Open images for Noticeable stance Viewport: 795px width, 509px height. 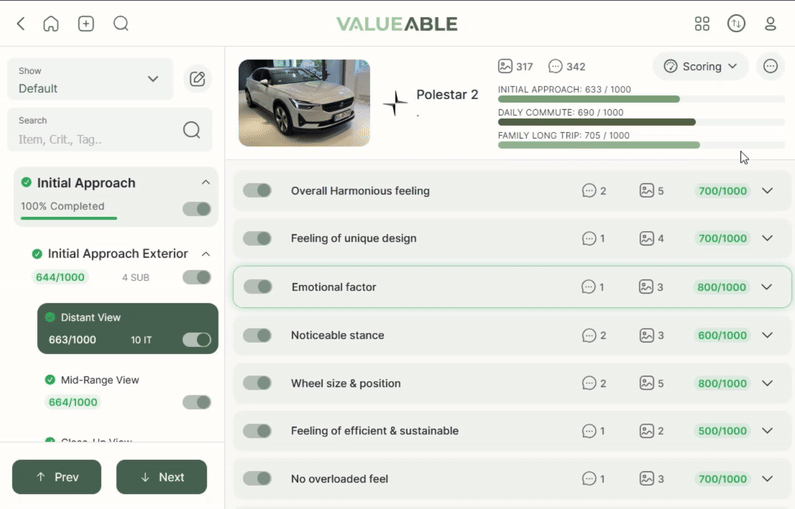646,335
